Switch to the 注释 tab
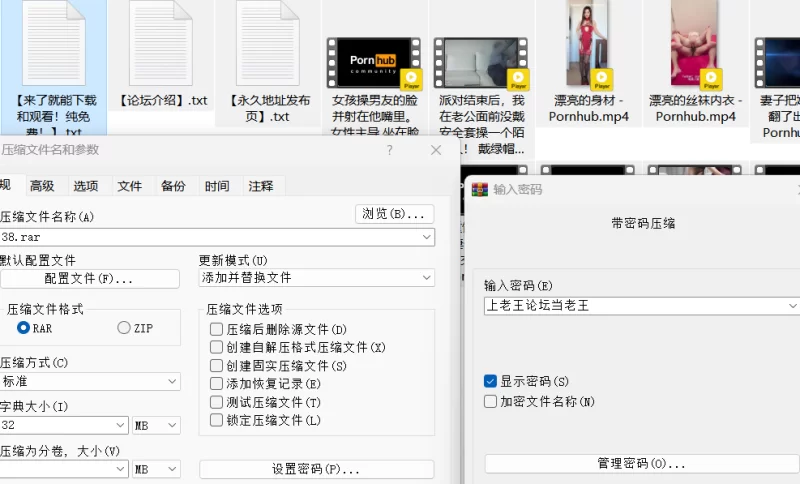Screen dimensions: 800x484 click(x=261, y=186)
